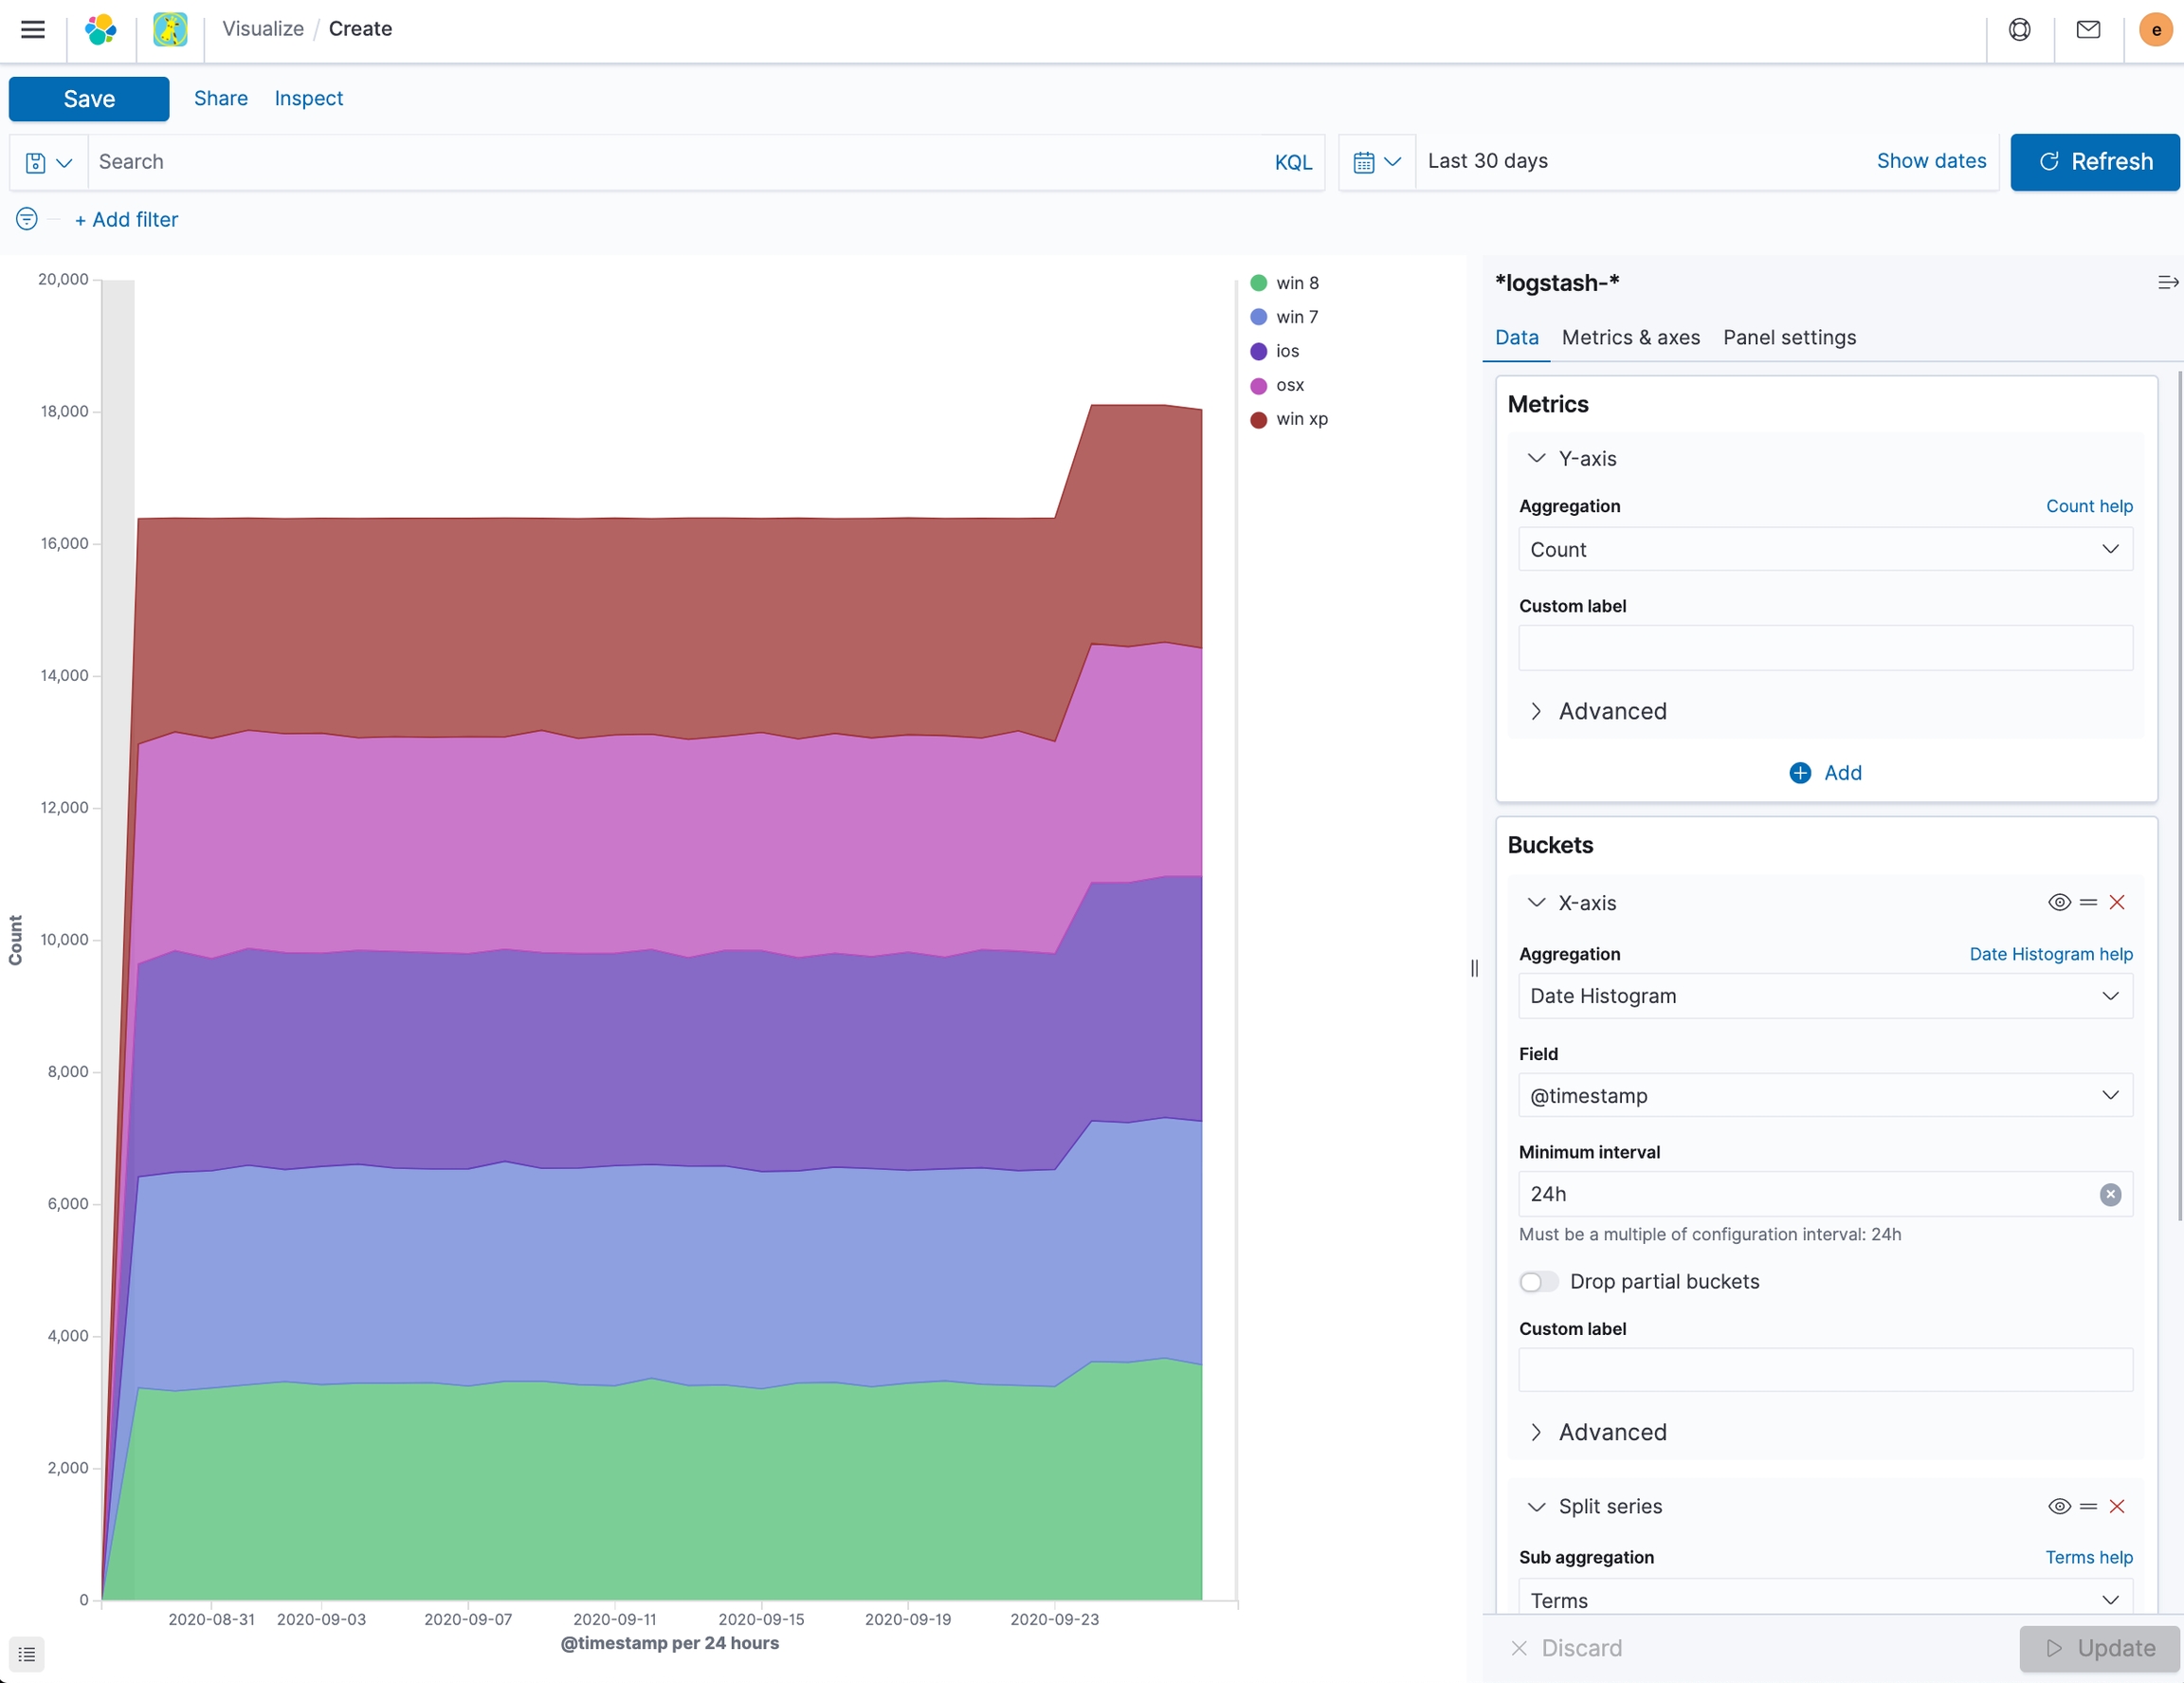Switch to the Metrics & axes tab

pyautogui.click(x=1630, y=337)
